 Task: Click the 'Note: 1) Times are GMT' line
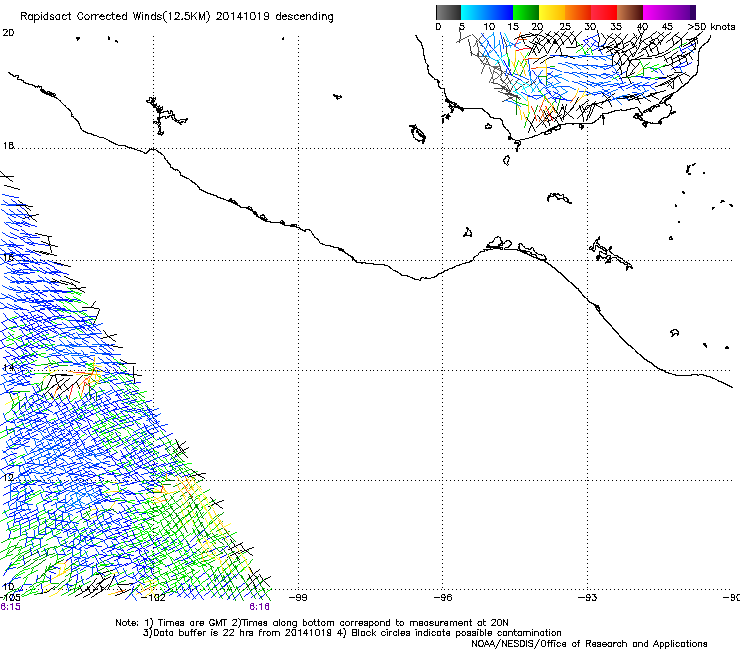pyautogui.click(x=312, y=623)
